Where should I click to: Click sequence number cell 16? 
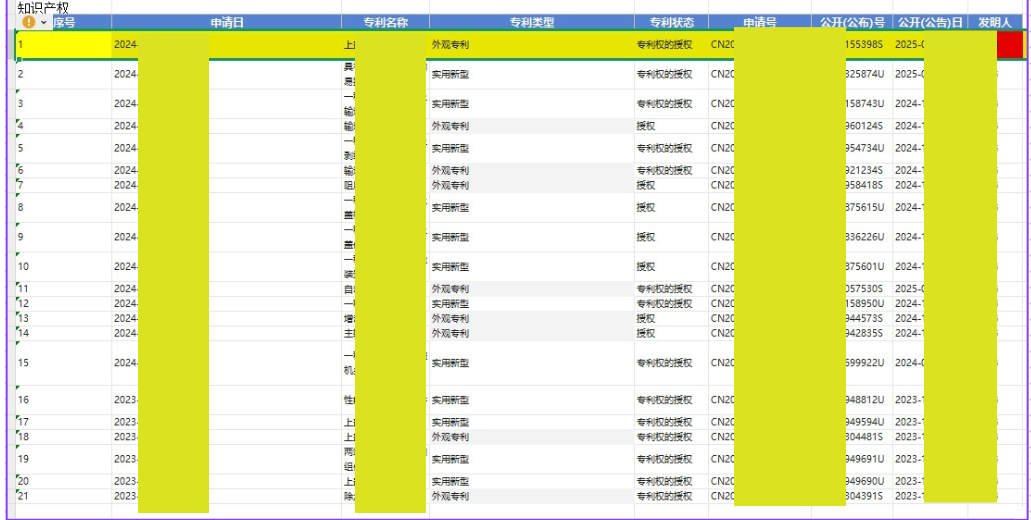pyautogui.click(x=64, y=400)
